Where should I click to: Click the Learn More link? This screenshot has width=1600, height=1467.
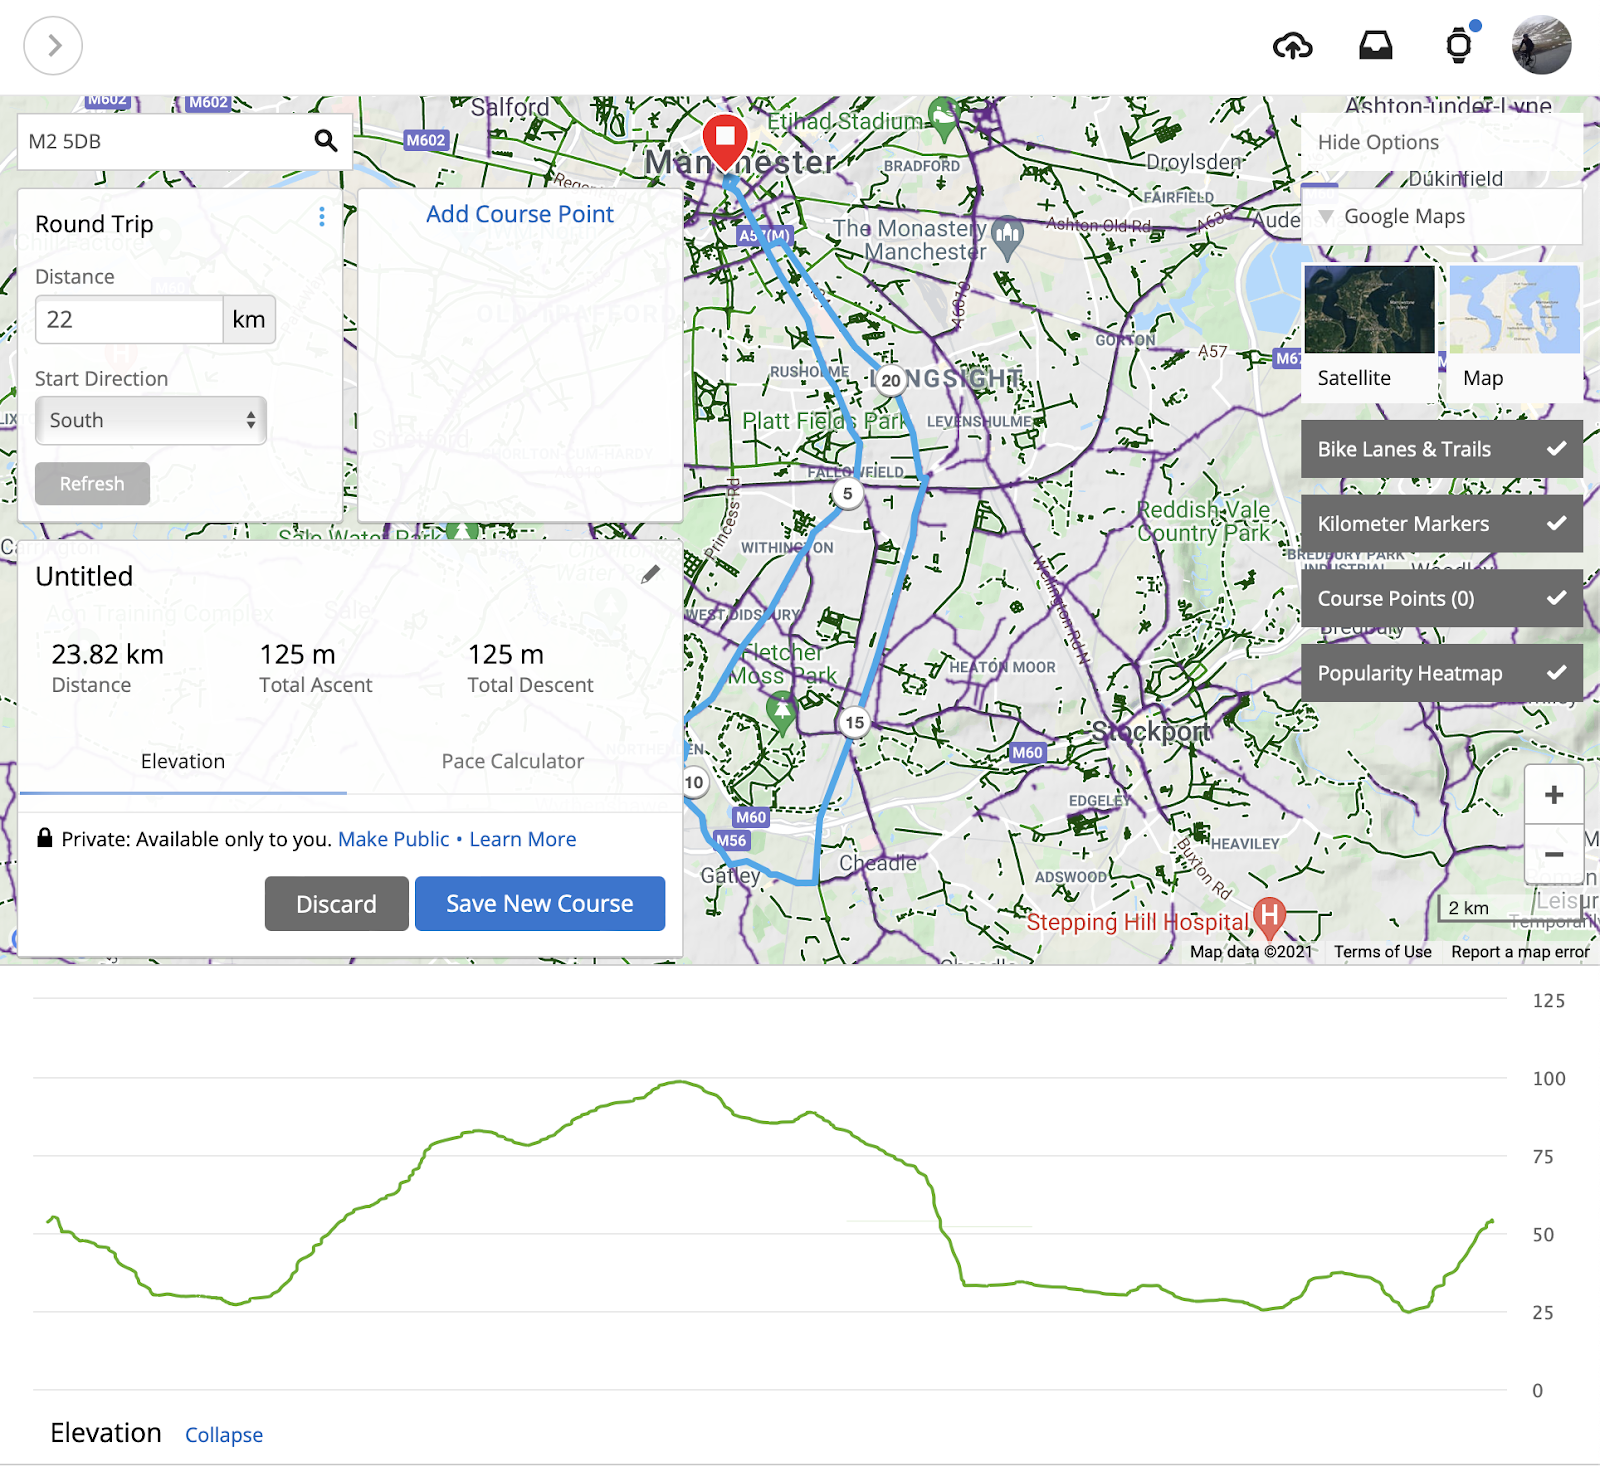click(x=523, y=839)
